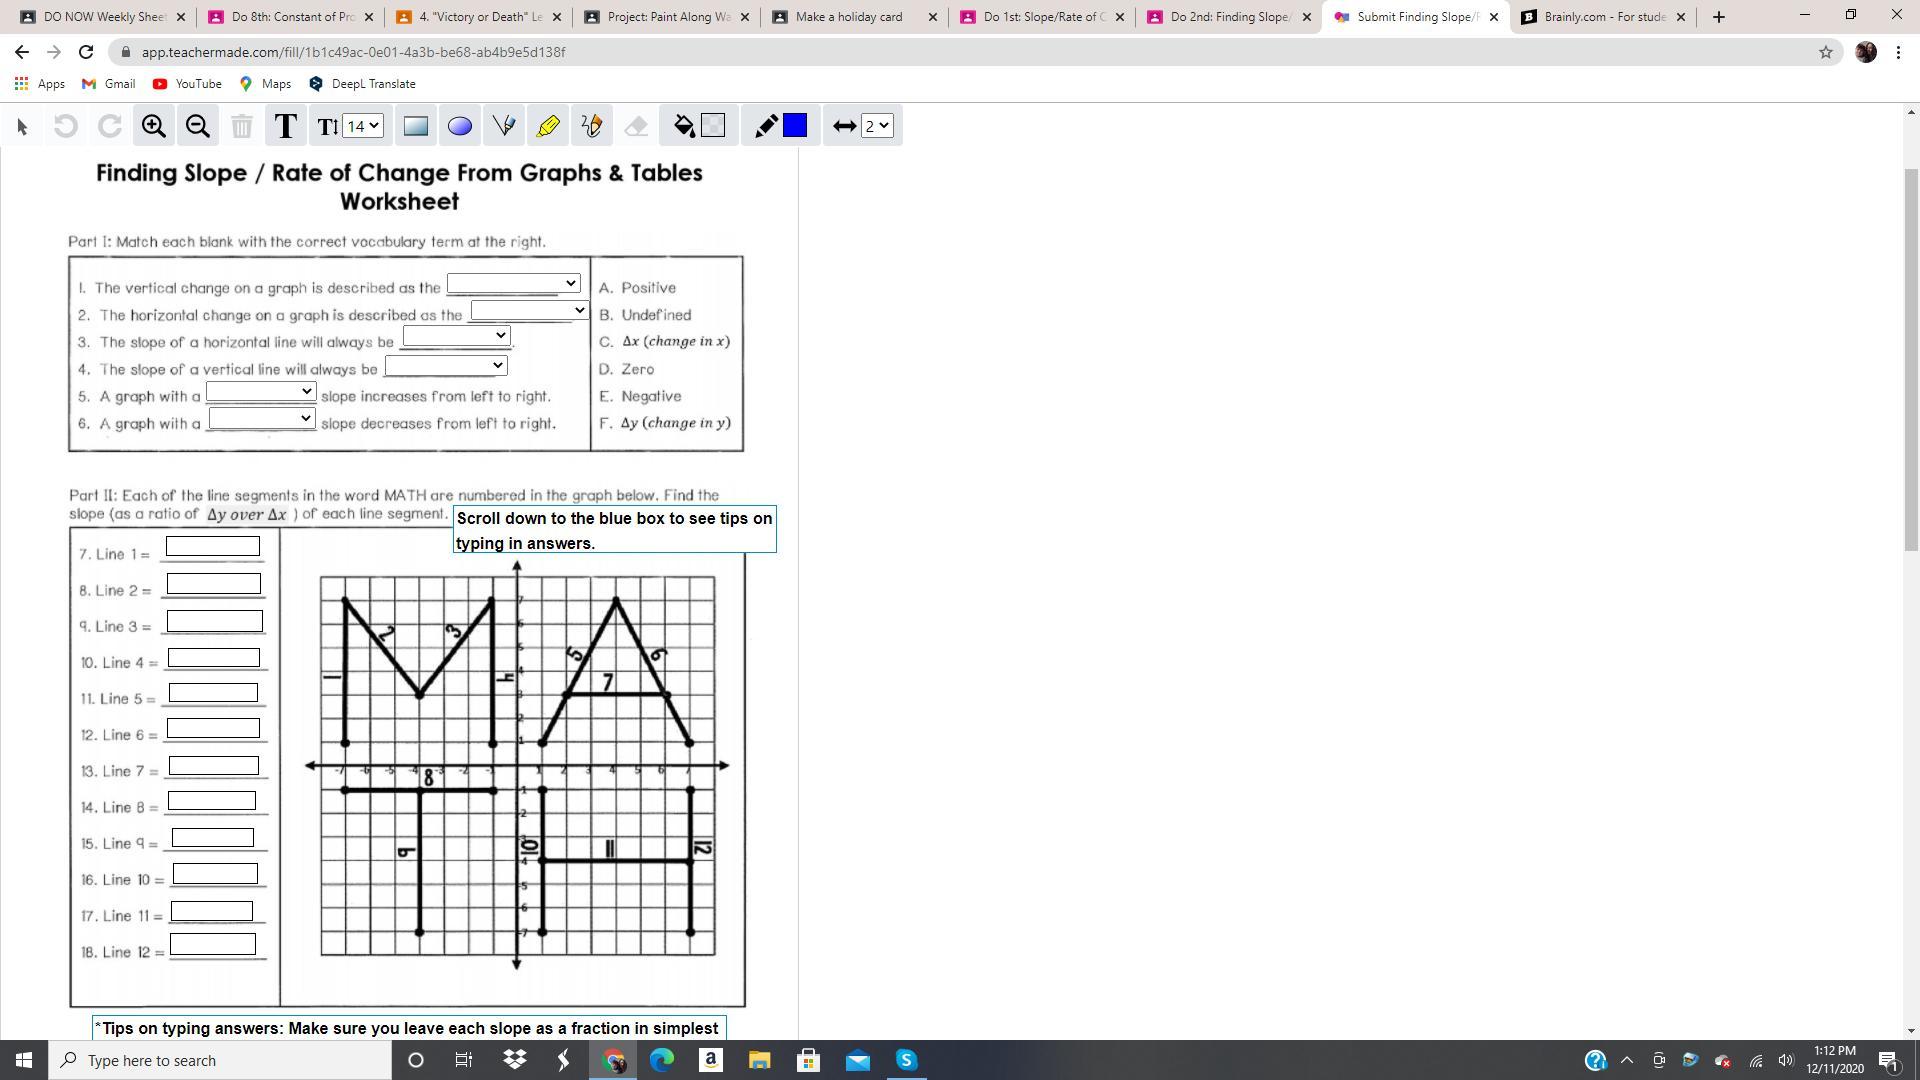Switch to the Brainly.com tab
Image resolution: width=1920 pixels, height=1080 pixels.
(x=1602, y=17)
